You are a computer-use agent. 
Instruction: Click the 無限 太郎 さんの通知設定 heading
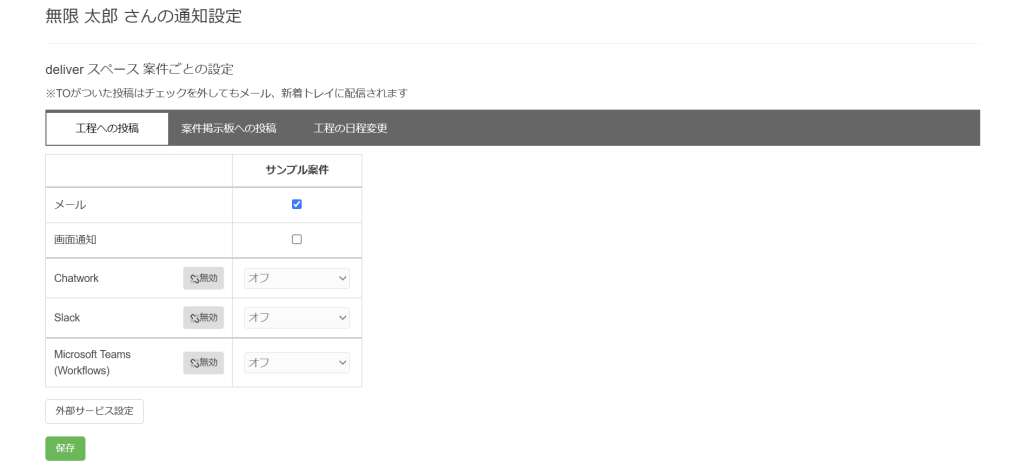[144, 16]
